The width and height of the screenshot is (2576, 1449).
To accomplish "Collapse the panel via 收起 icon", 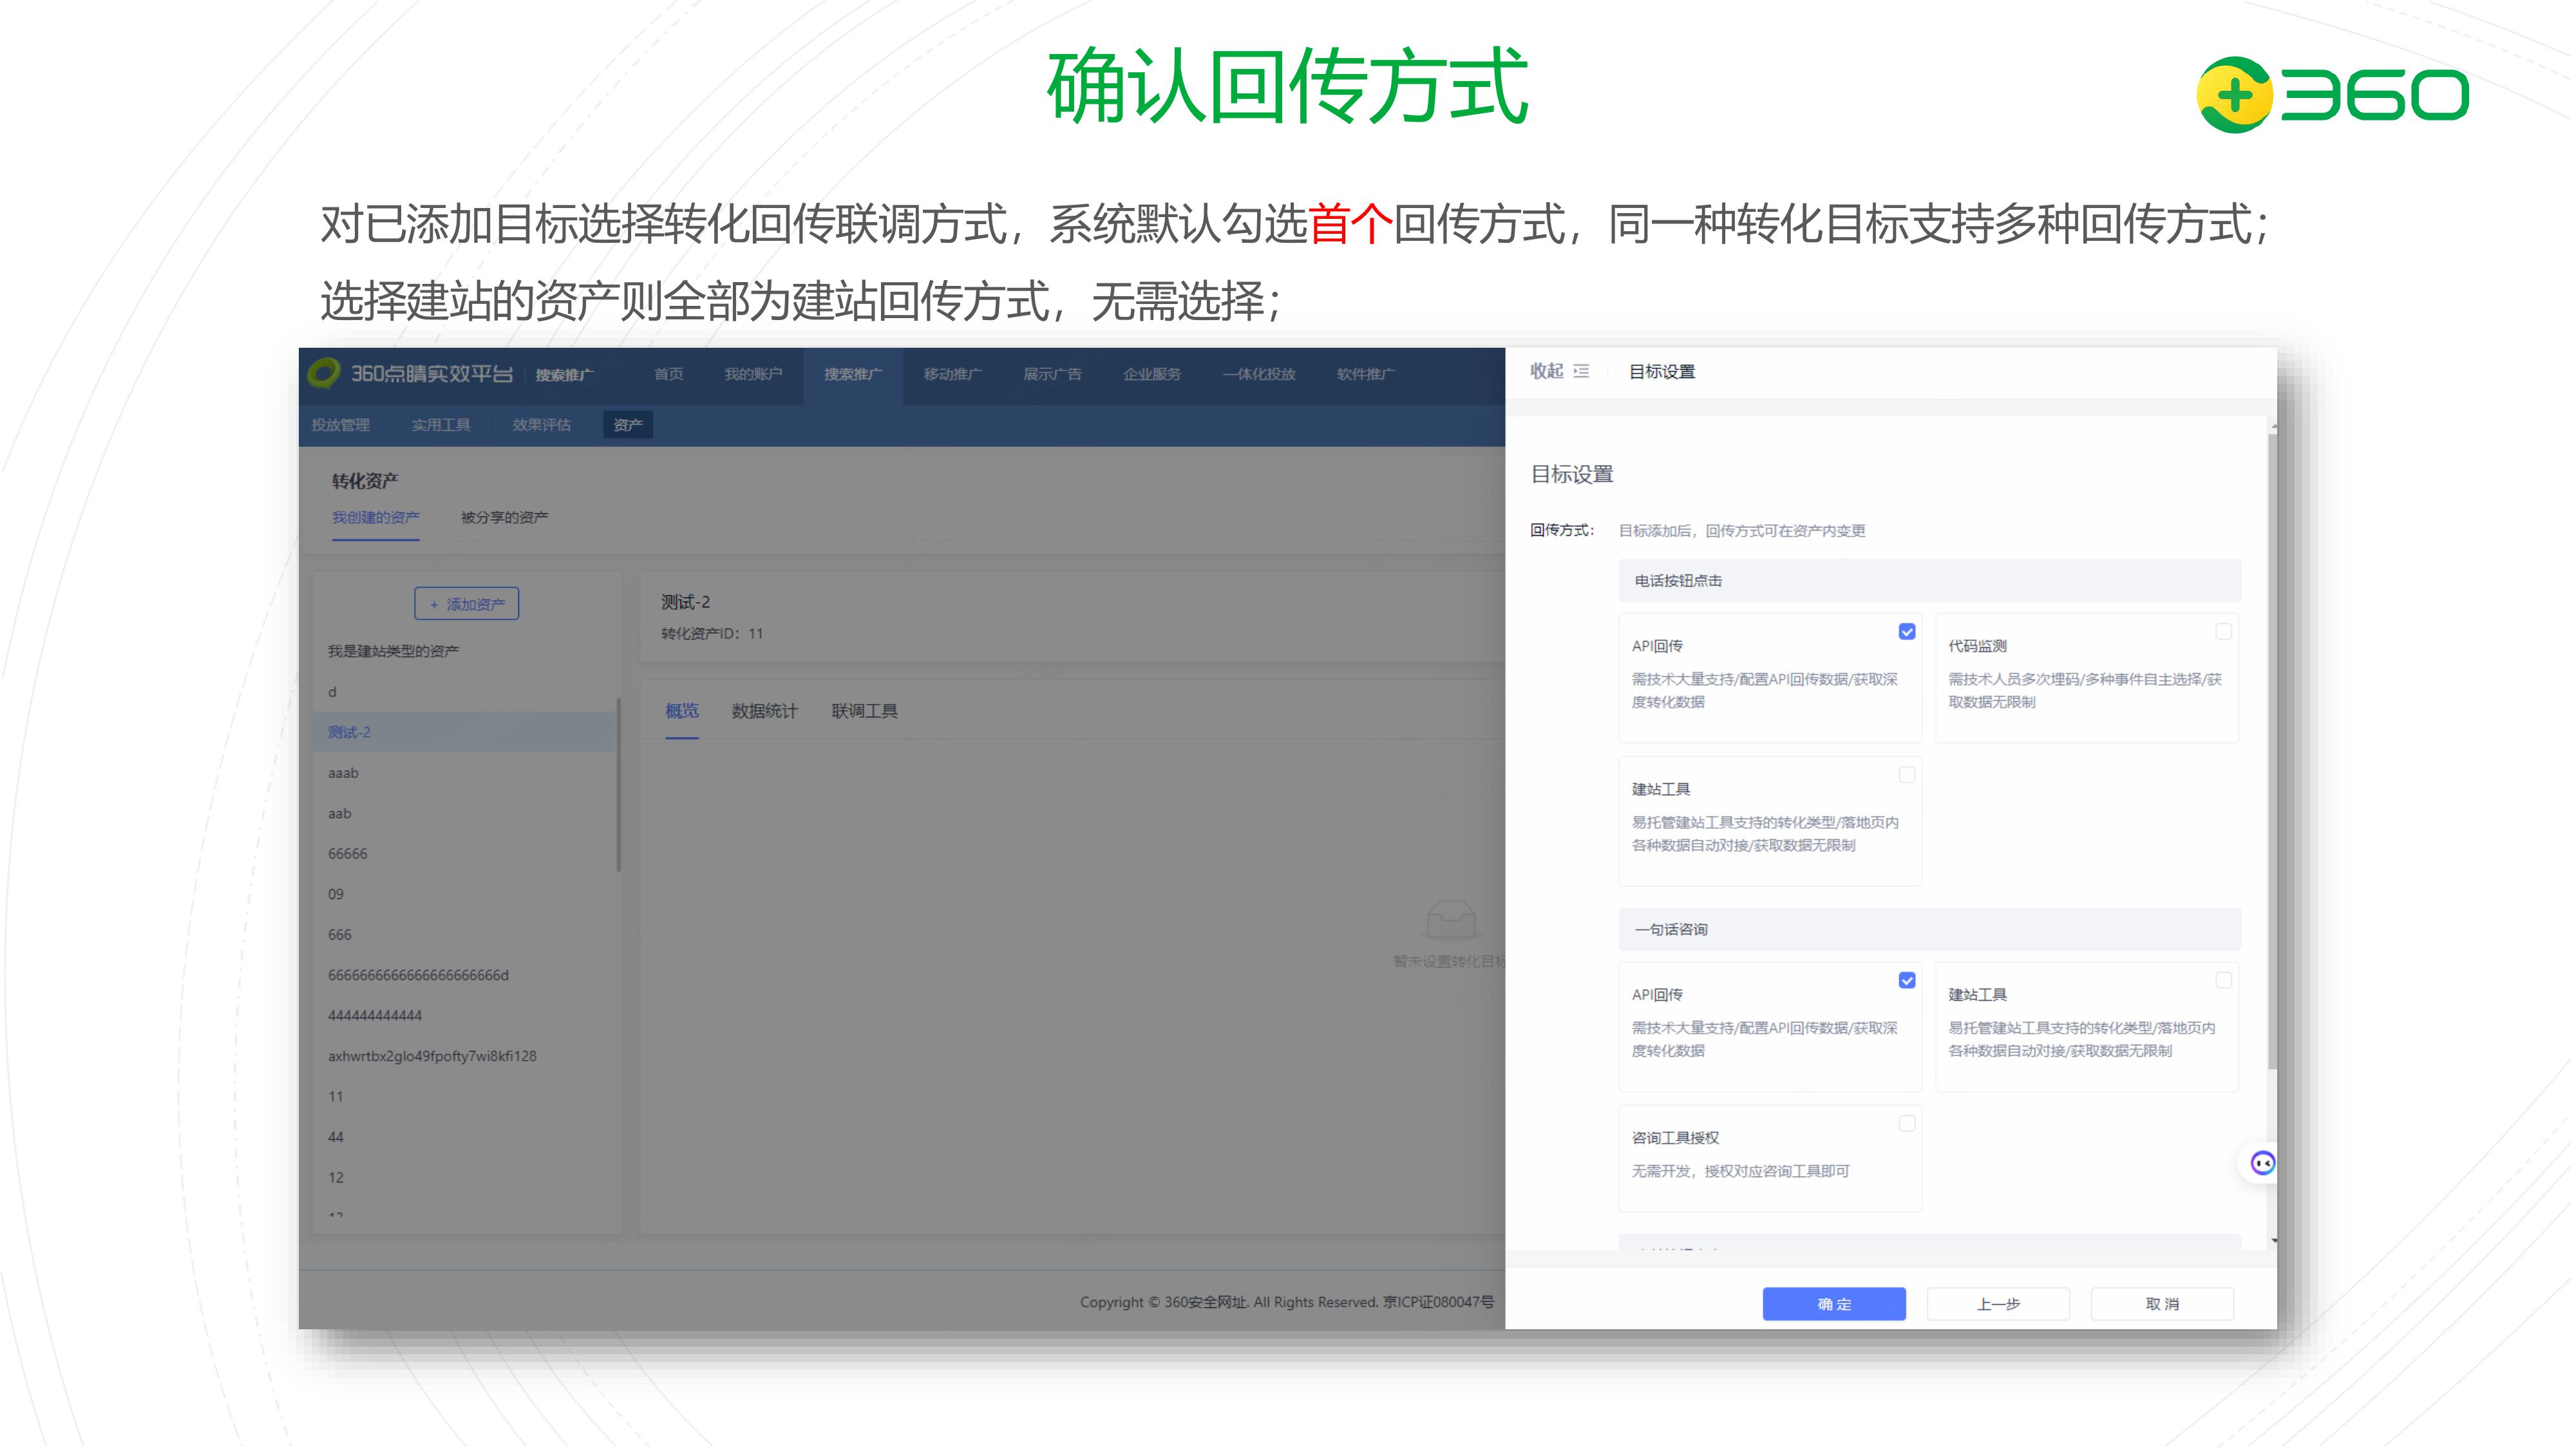I will (x=1581, y=371).
